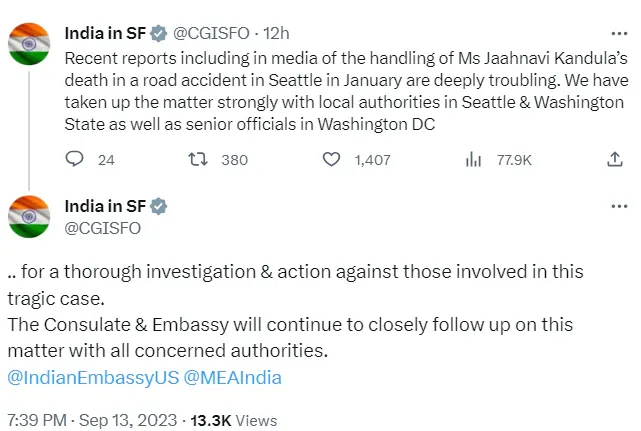The image size is (641, 431).
Task: Click the verified badge on second tweet
Action: click(x=159, y=207)
